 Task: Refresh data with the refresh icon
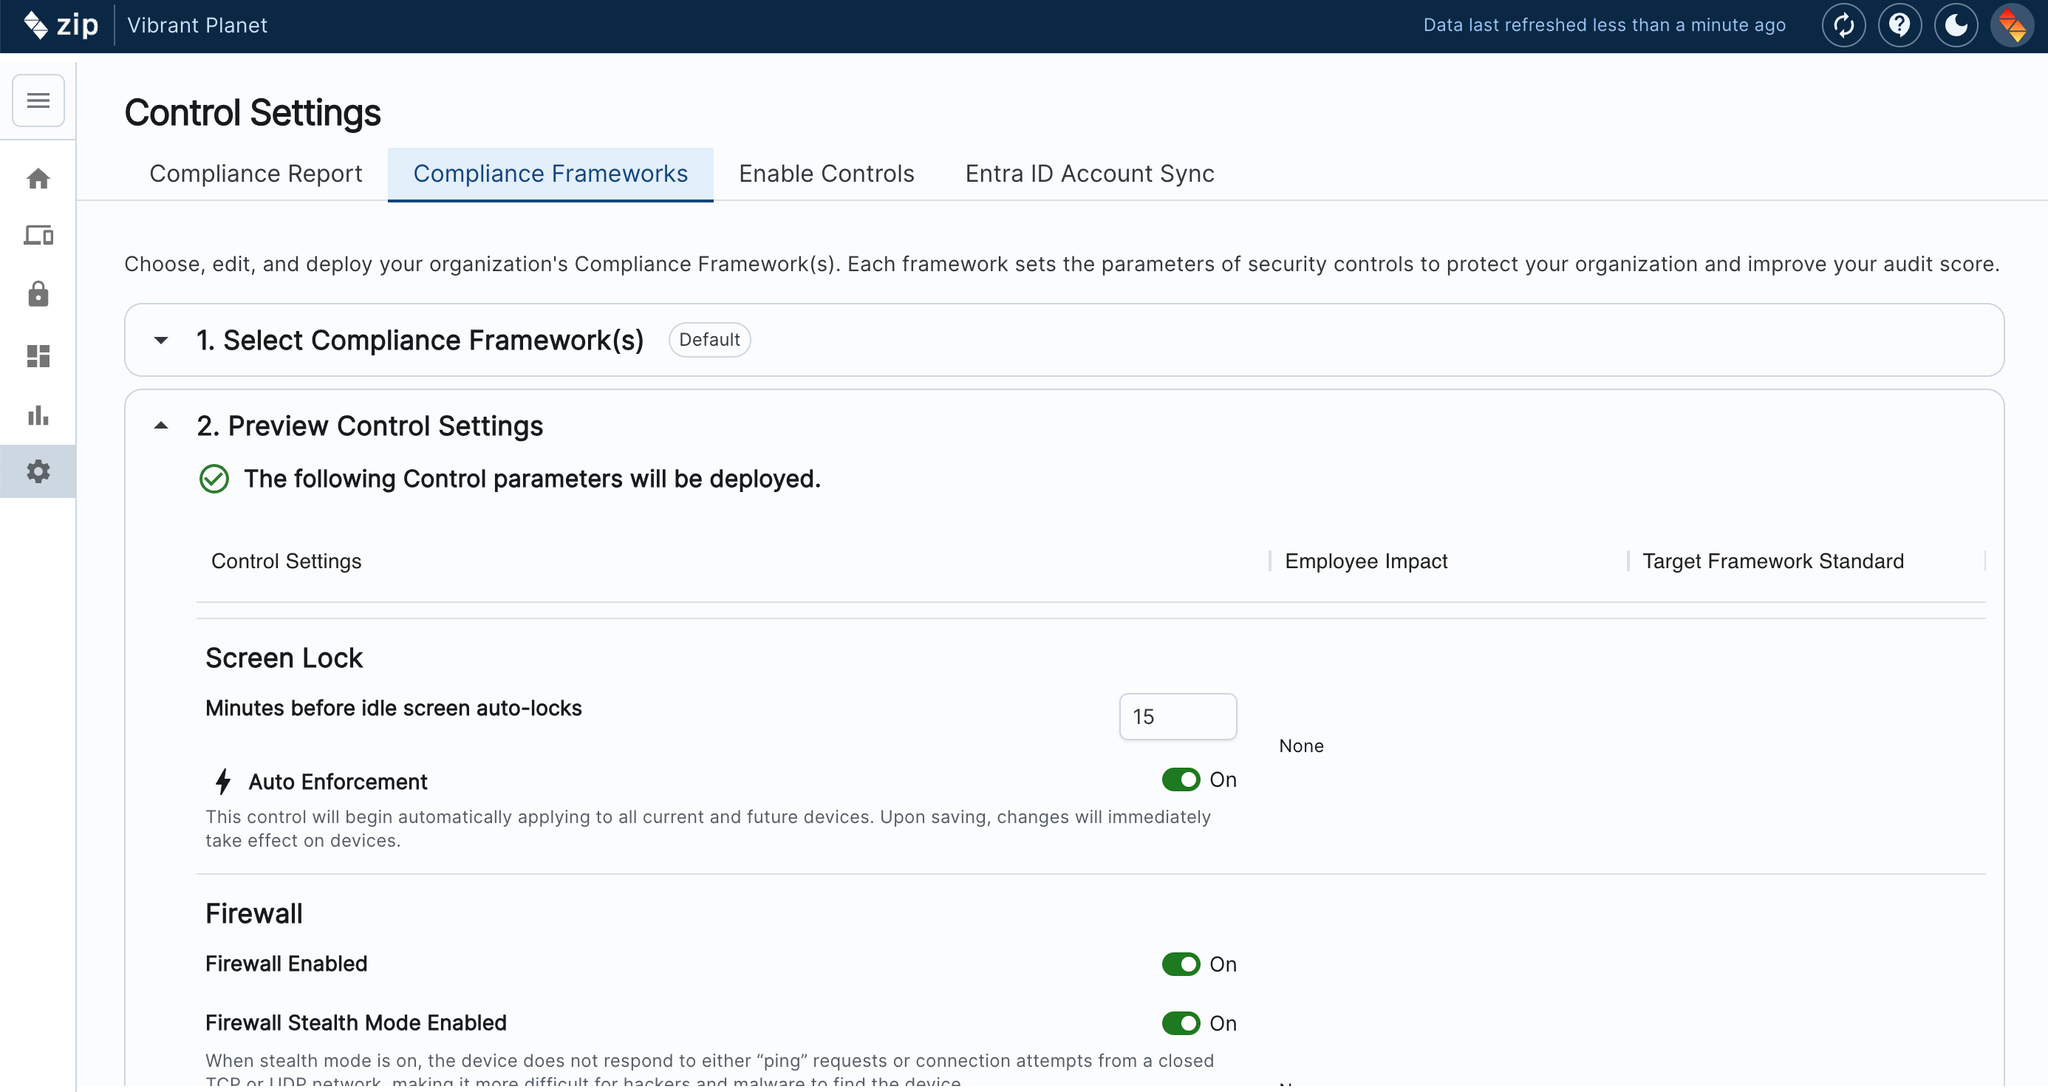[x=1843, y=25]
